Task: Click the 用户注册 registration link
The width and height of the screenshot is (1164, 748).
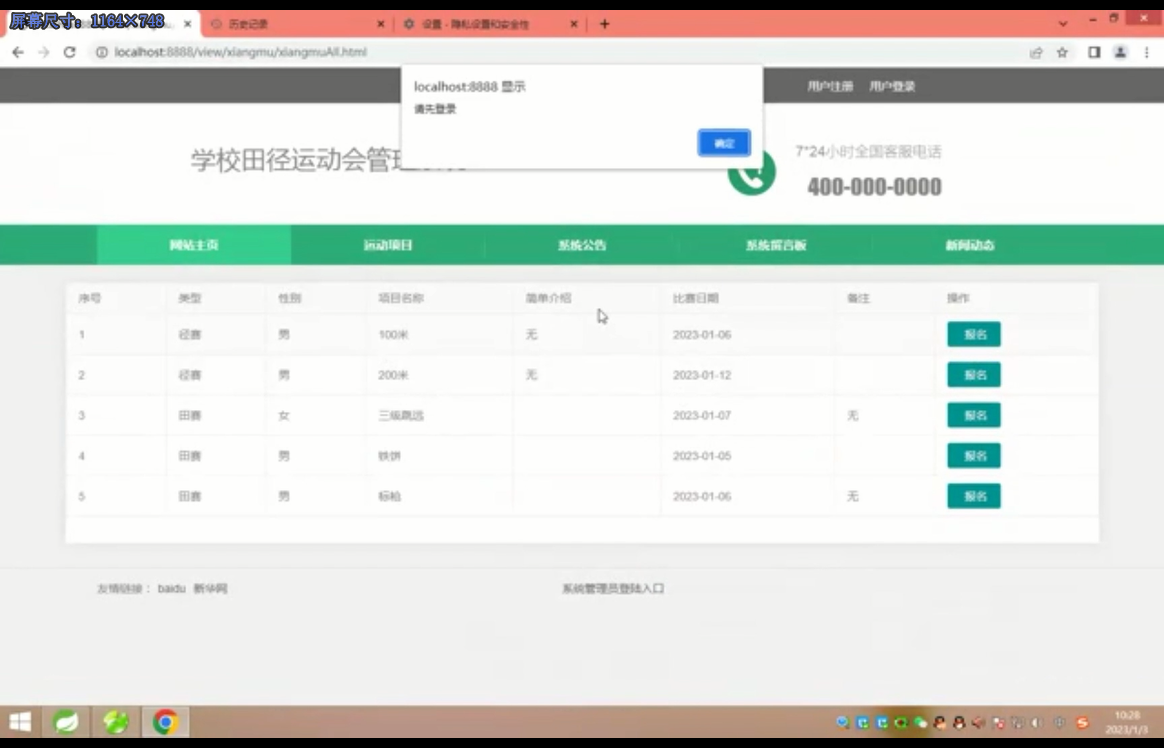Action: point(829,87)
